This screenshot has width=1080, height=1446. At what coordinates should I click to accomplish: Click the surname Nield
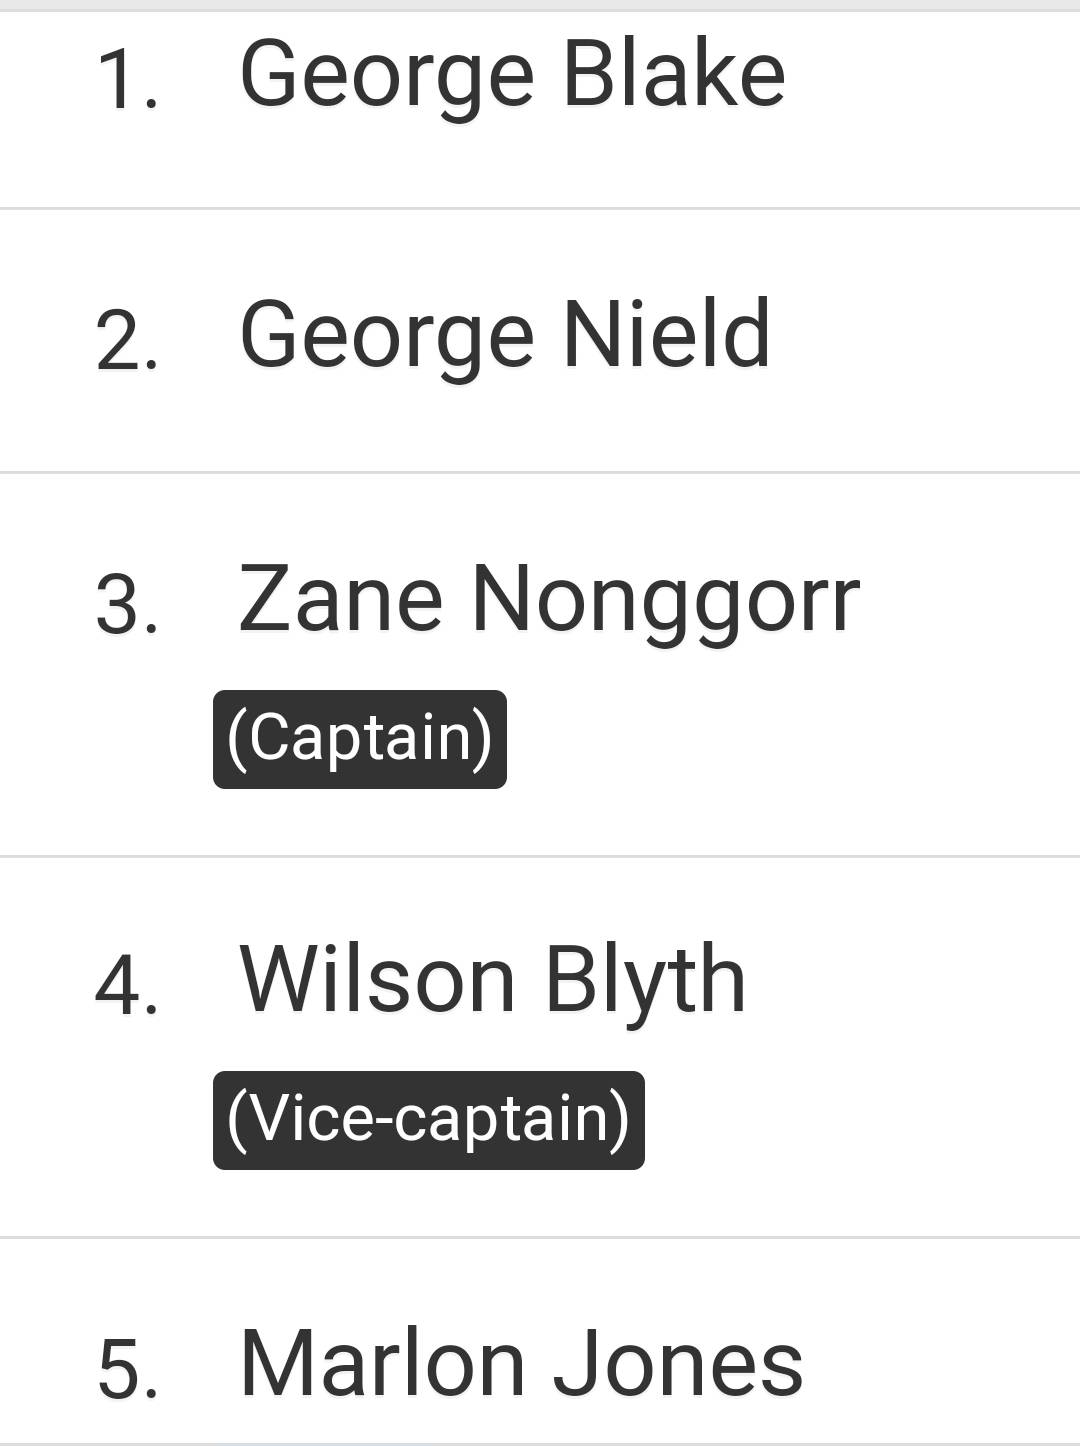coord(667,333)
